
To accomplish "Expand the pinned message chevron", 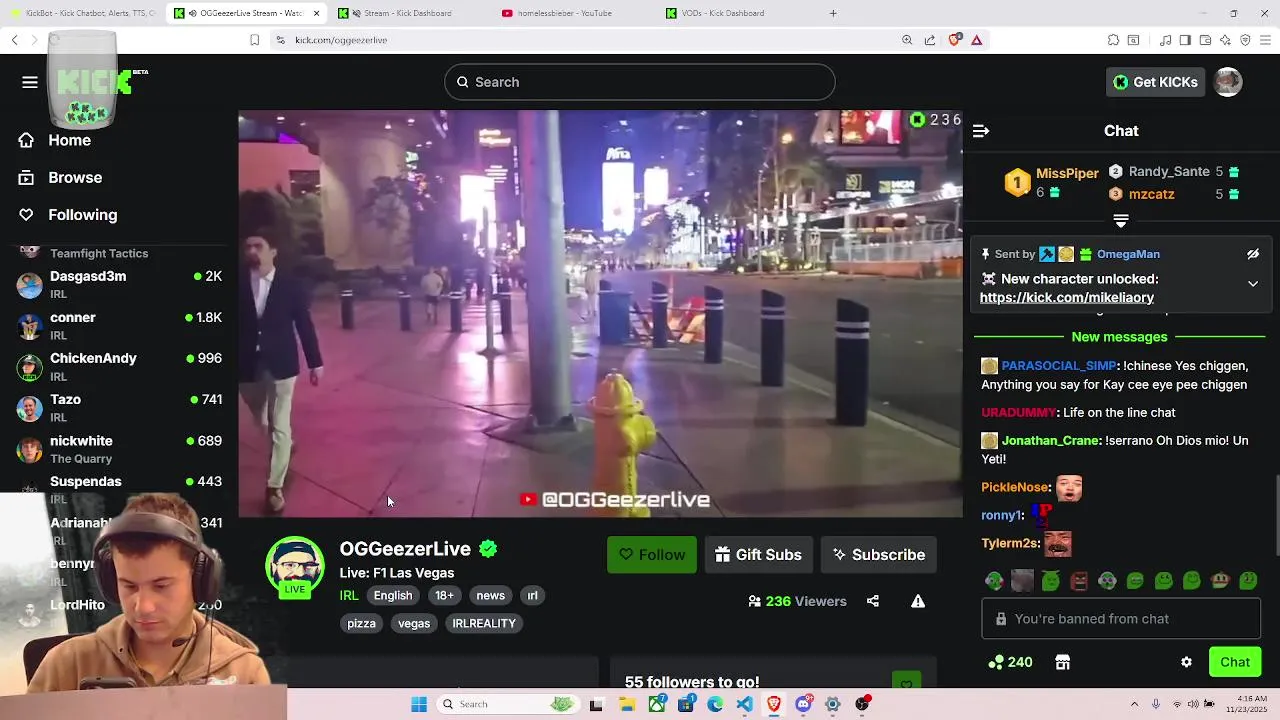I will [x=1252, y=284].
